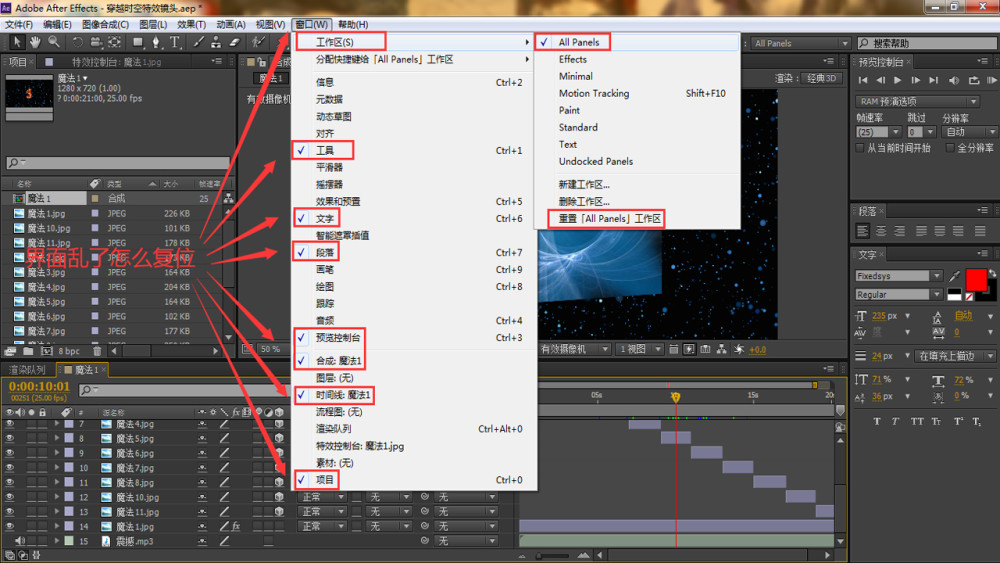Align paragraph text left
This screenshot has height=563, width=1000.
click(863, 231)
